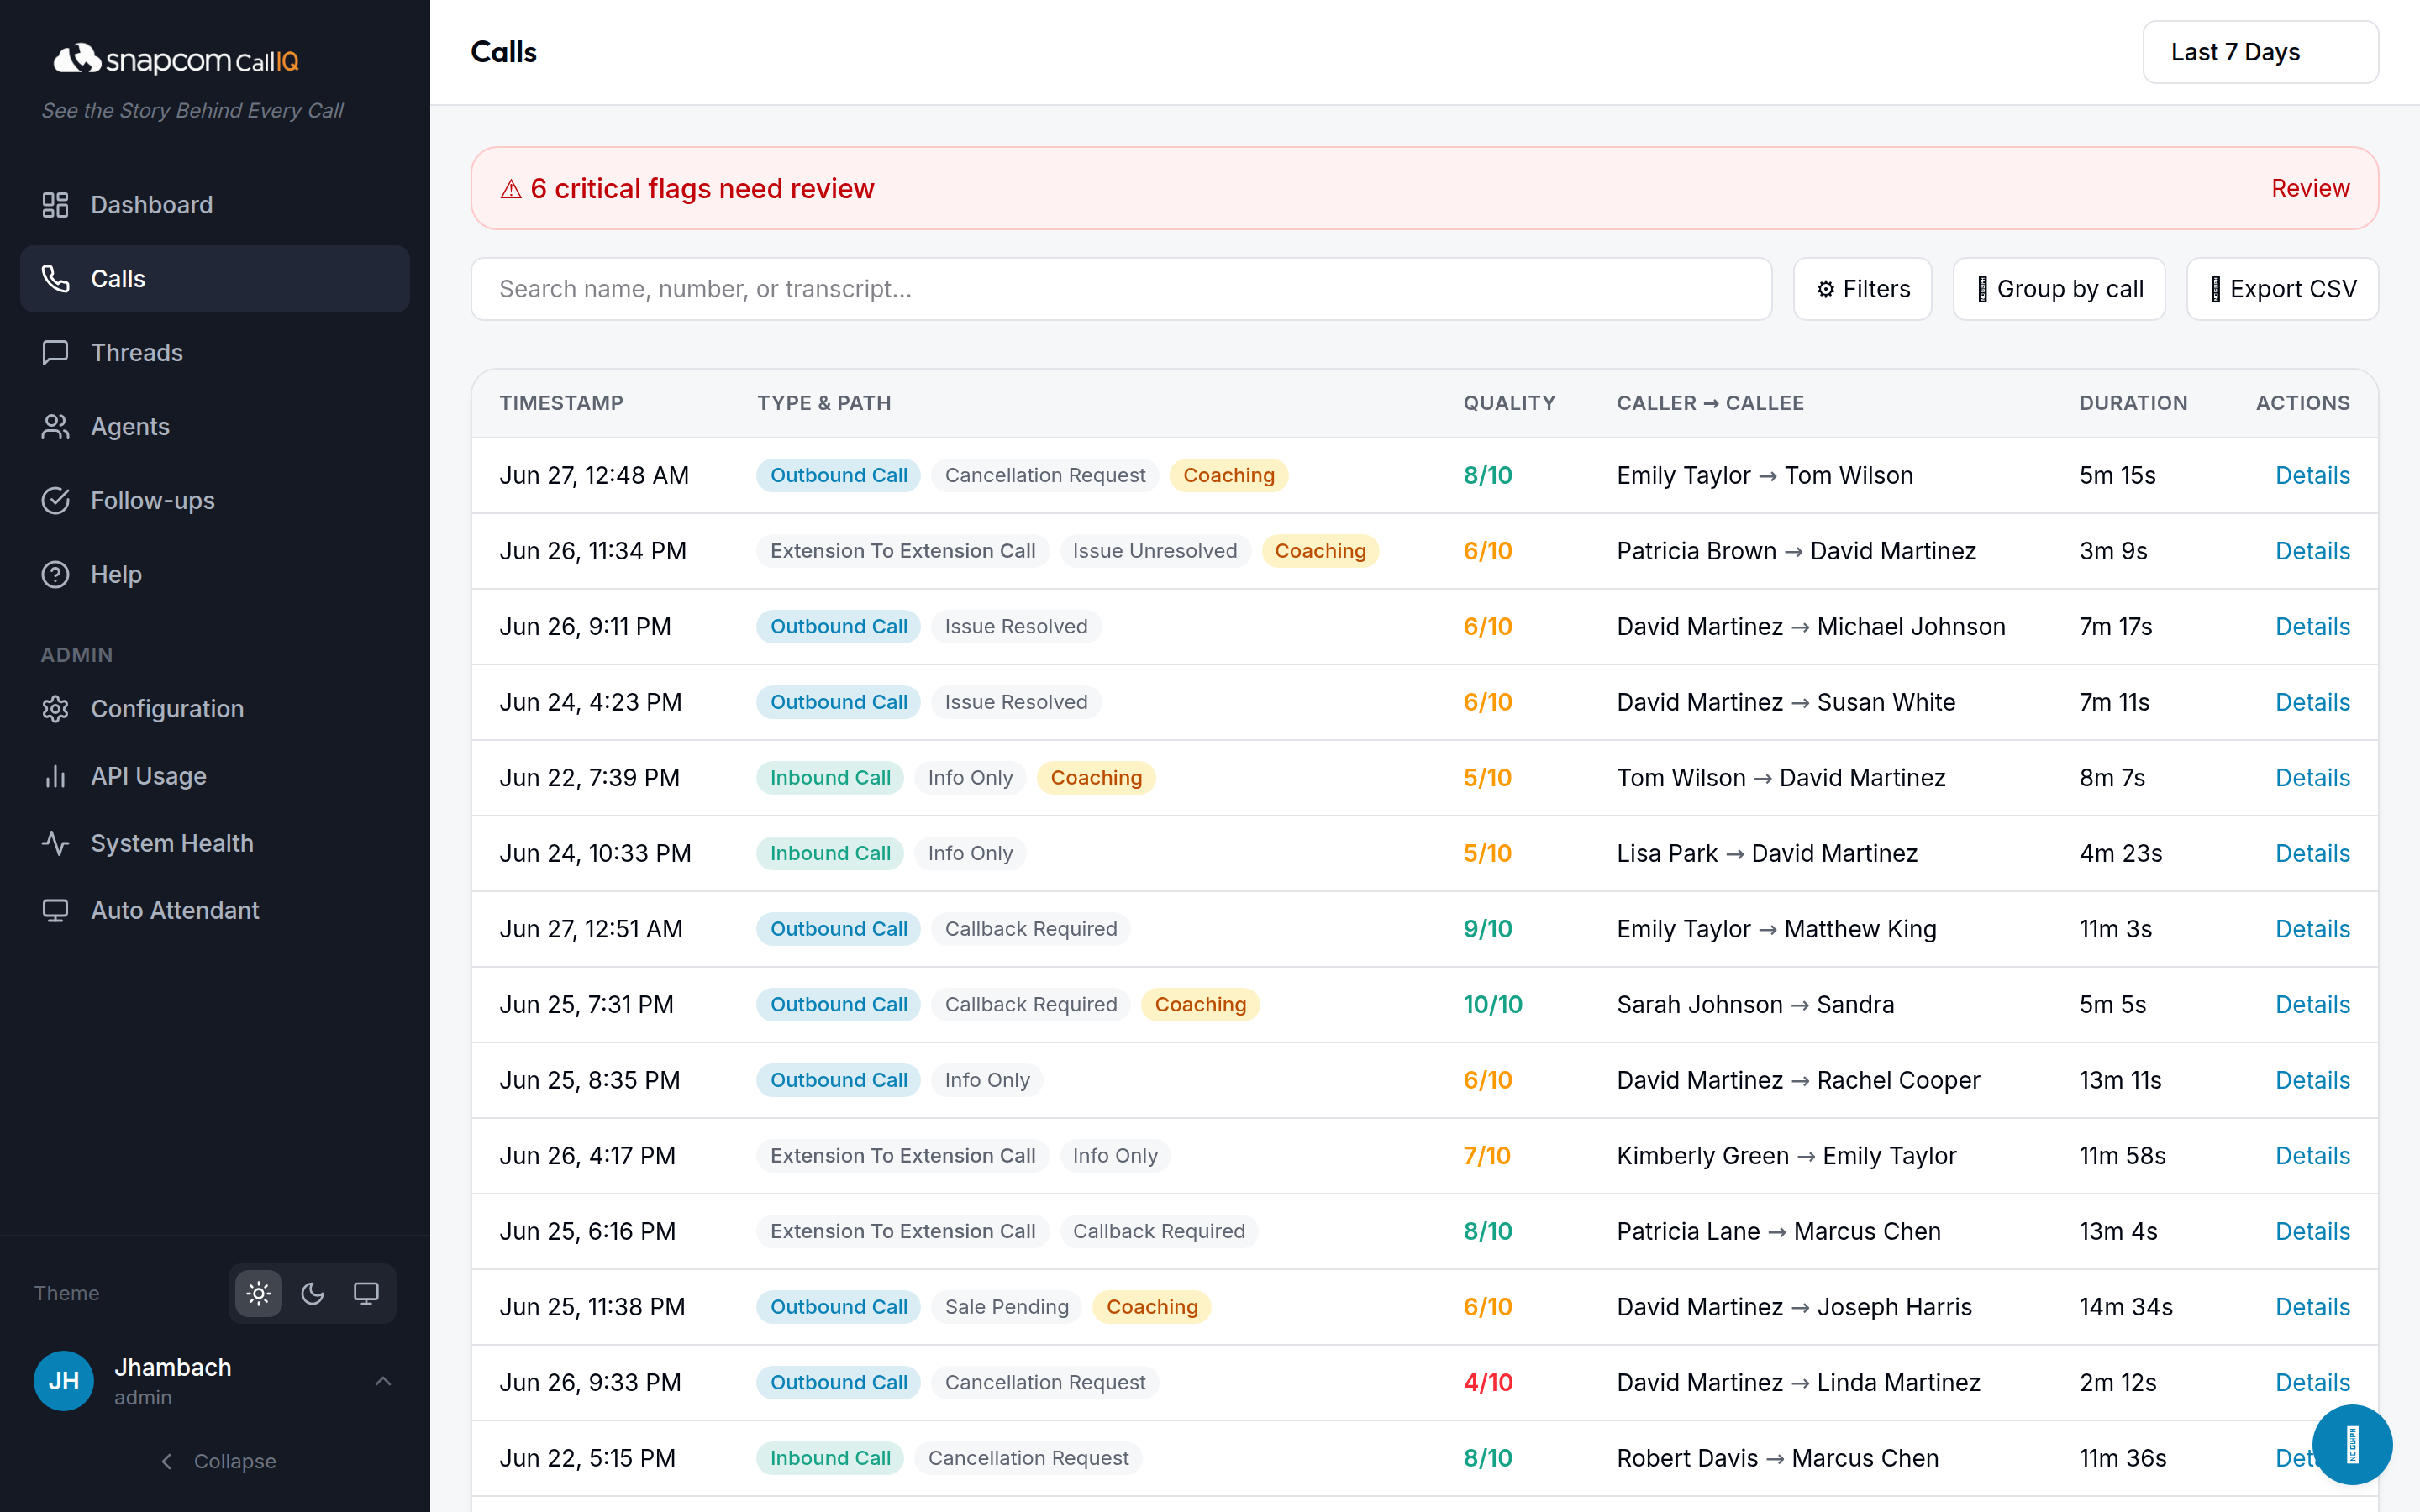Open Details for Emily Taylor → Tom Wilson call
The height and width of the screenshot is (1512, 2420).
pos(2312,476)
